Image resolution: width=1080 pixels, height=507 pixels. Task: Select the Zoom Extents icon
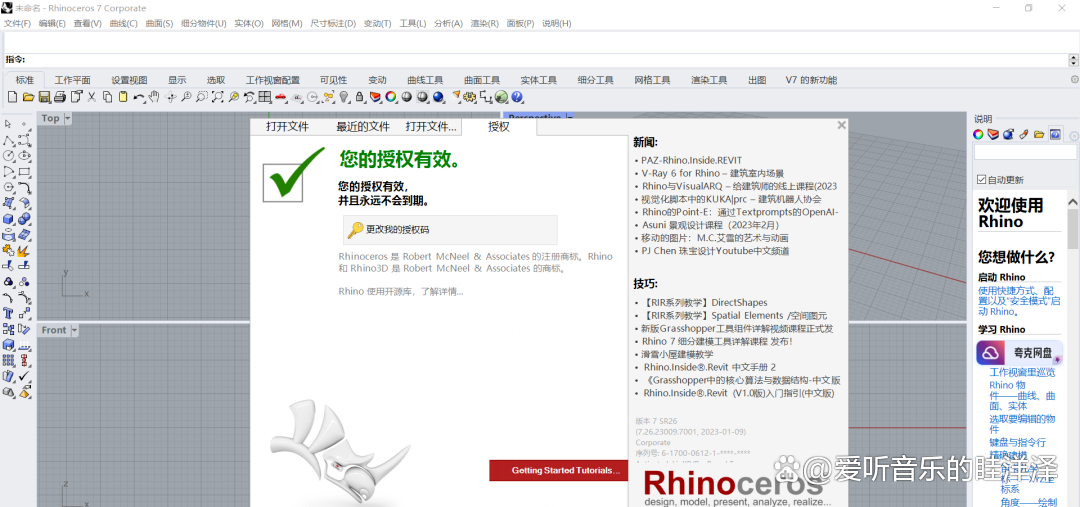[x=217, y=97]
